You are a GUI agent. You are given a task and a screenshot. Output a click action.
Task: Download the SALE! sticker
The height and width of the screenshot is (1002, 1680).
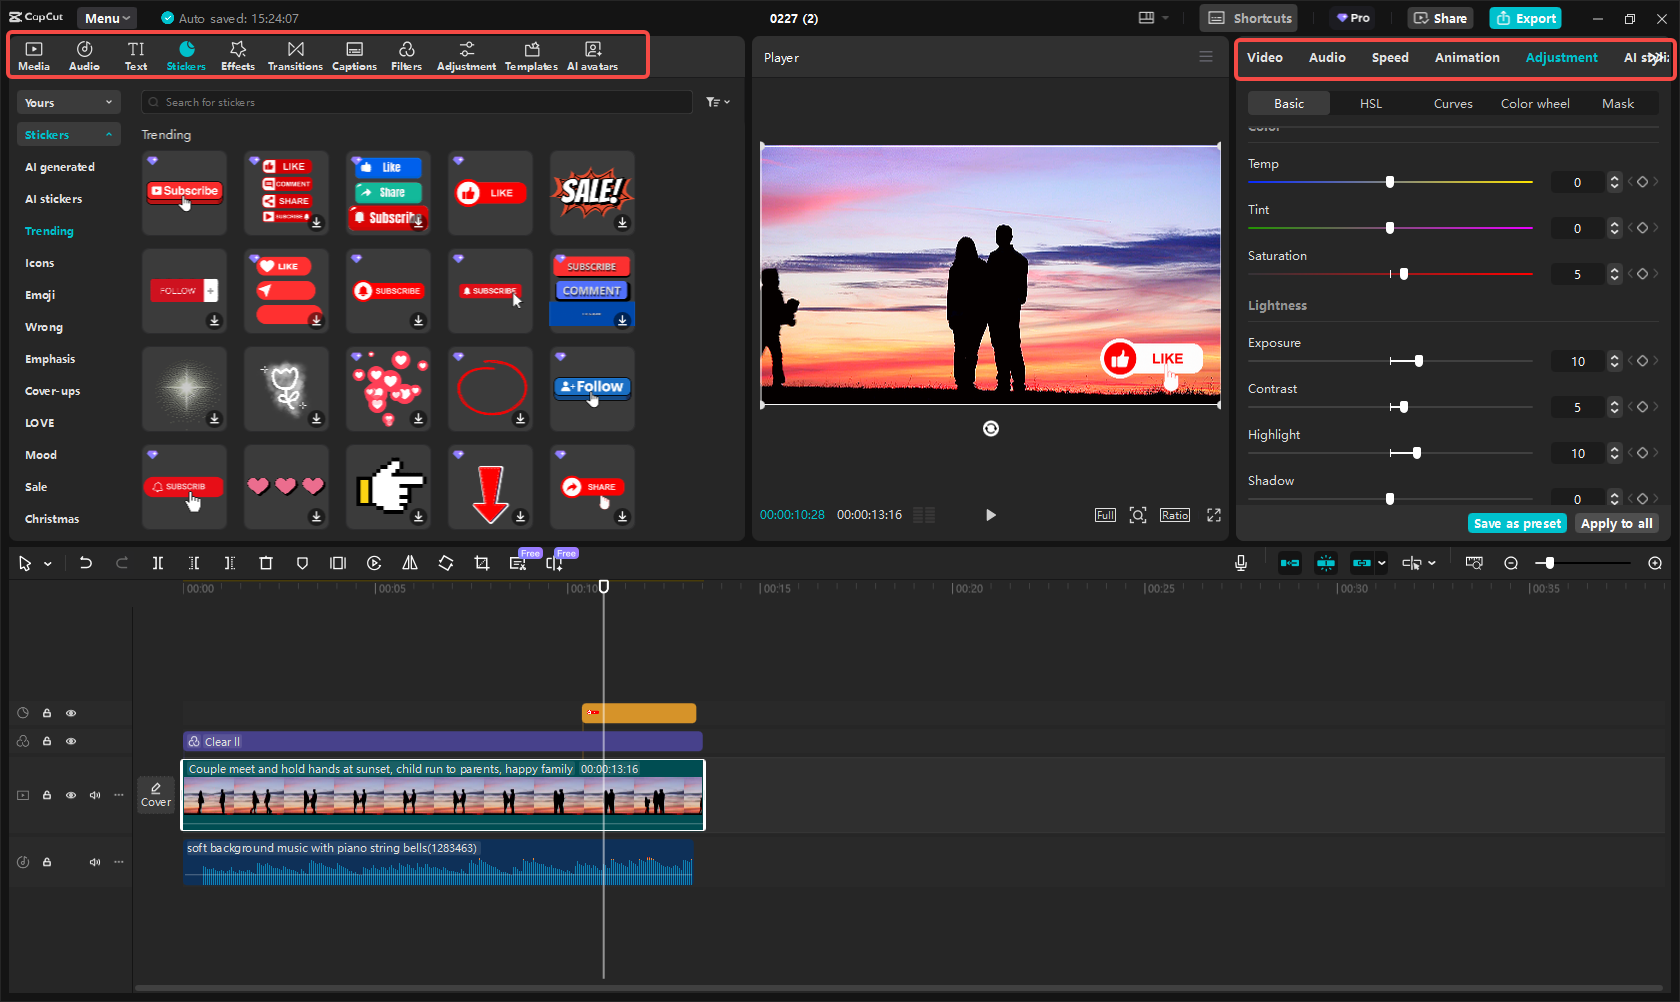tap(621, 224)
